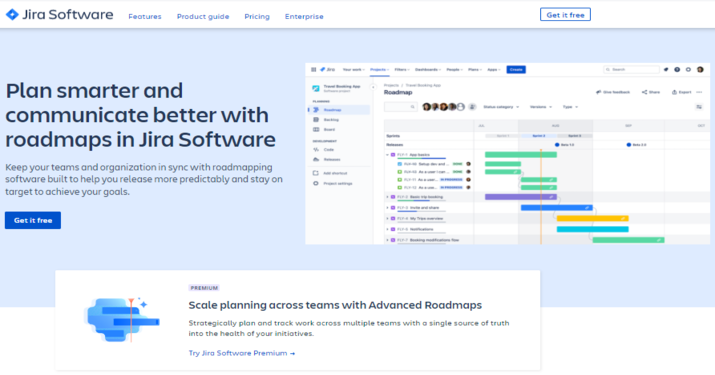Open Project settings gear in sidebar
The height and width of the screenshot is (375, 715).
(316, 183)
